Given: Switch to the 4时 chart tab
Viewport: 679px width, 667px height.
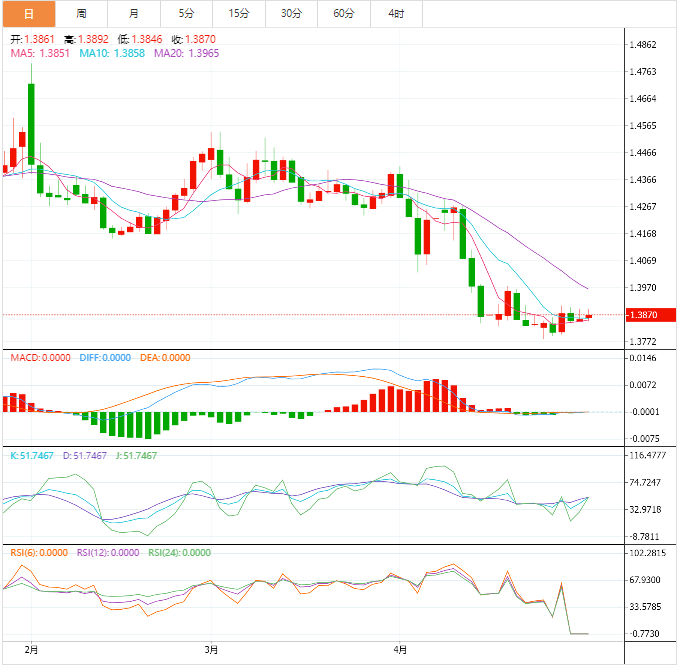Looking at the screenshot, I should (396, 14).
